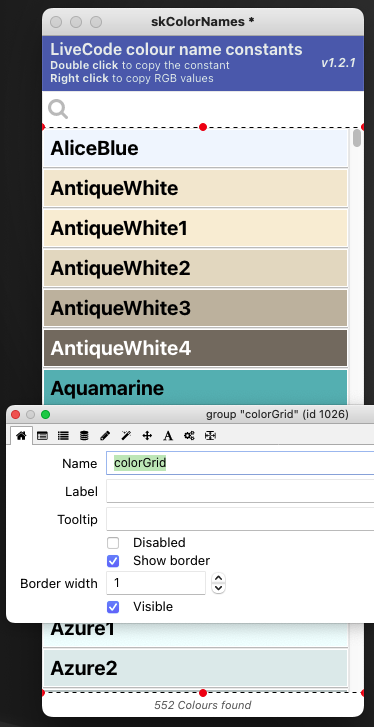
Task: Select the AntiqueWhite3 colour row
Action: [x=195, y=308]
